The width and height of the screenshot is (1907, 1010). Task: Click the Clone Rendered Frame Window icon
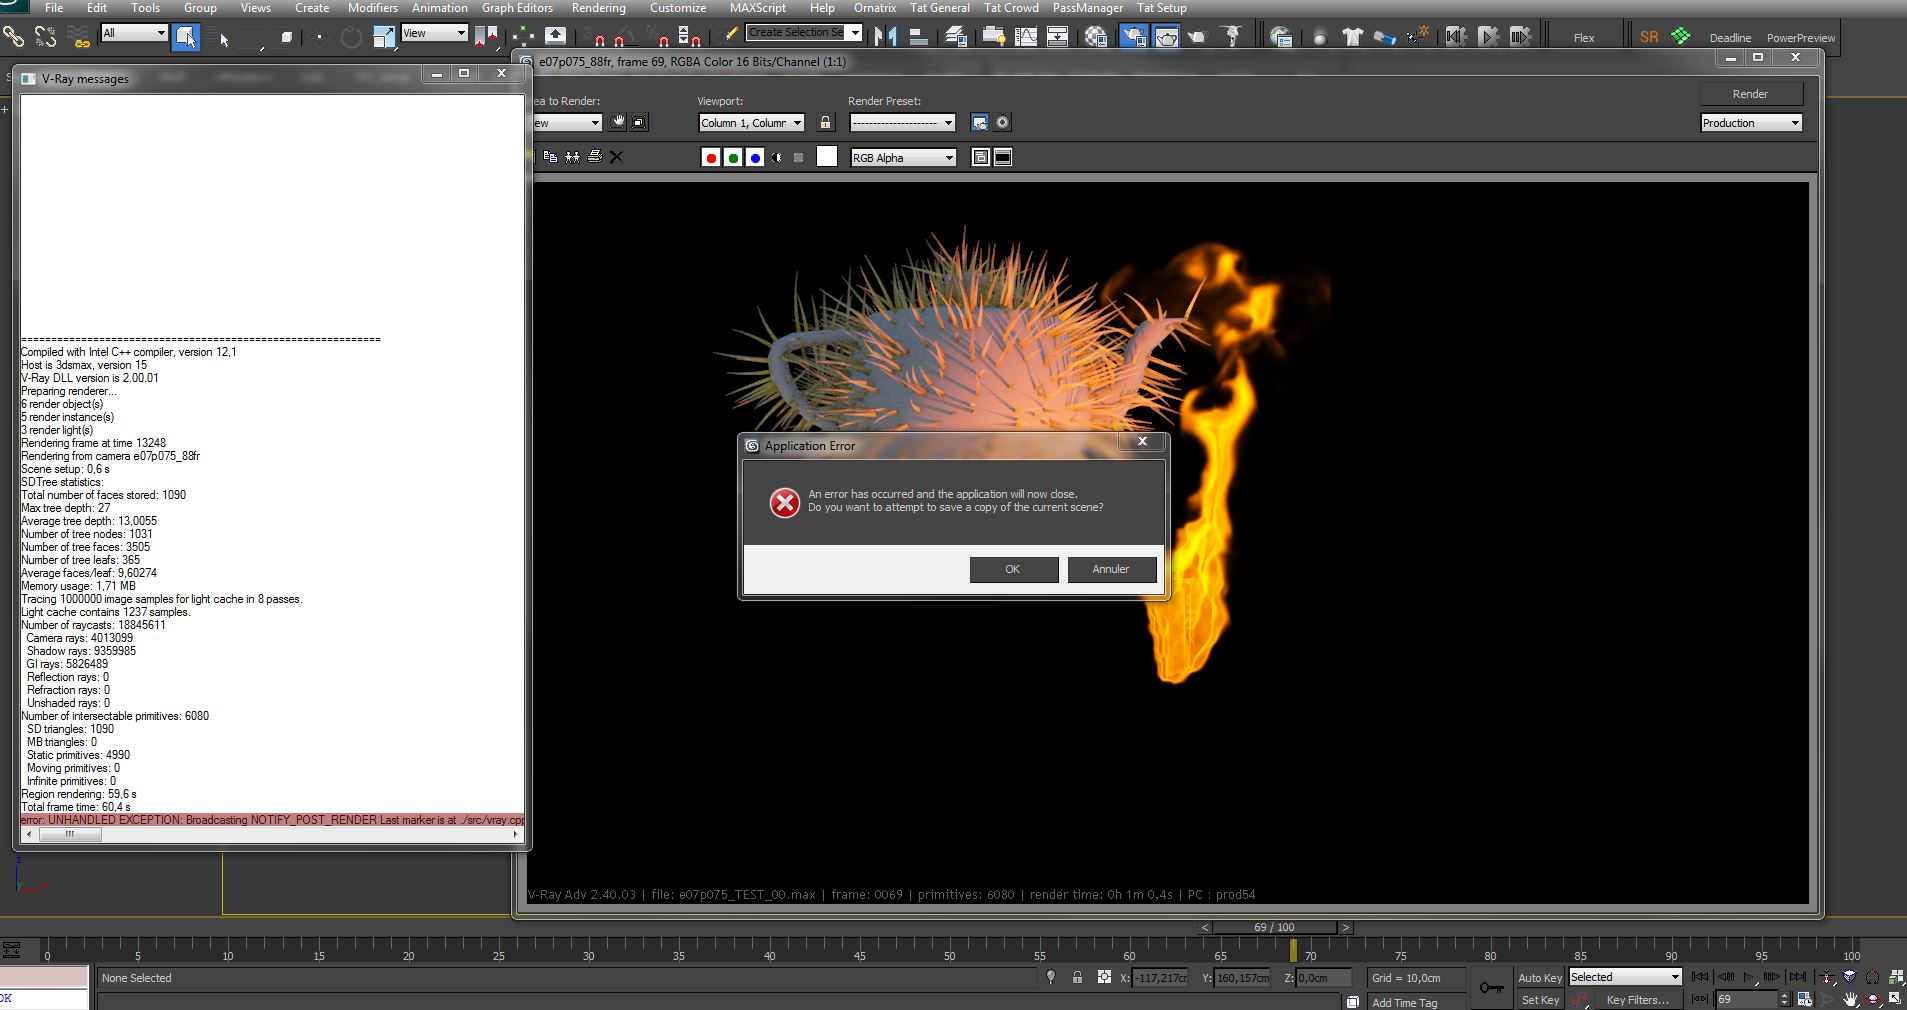tap(572, 157)
